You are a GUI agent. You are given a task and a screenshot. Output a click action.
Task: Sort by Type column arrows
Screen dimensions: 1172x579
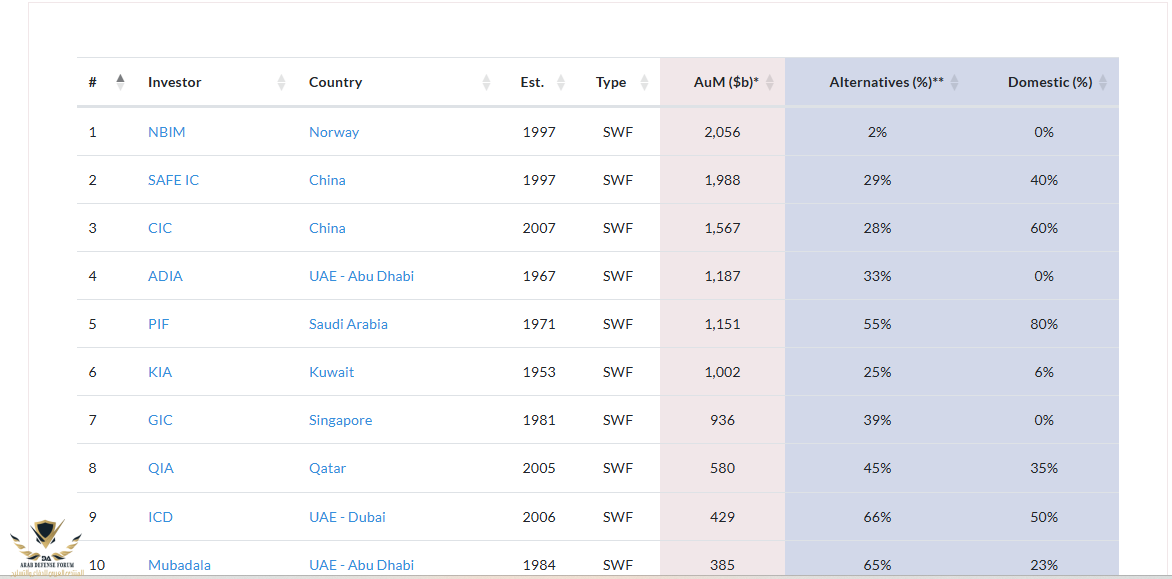point(645,82)
